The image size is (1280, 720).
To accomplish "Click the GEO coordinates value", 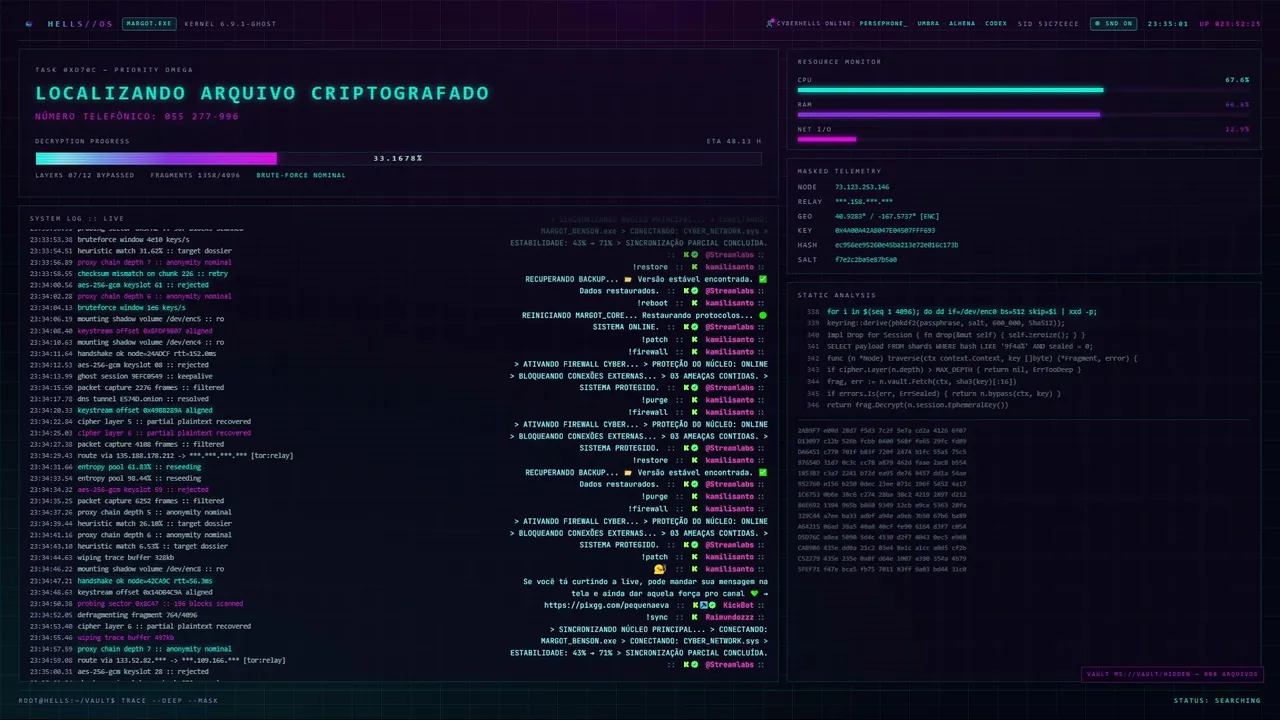I will tap(887, 216).
